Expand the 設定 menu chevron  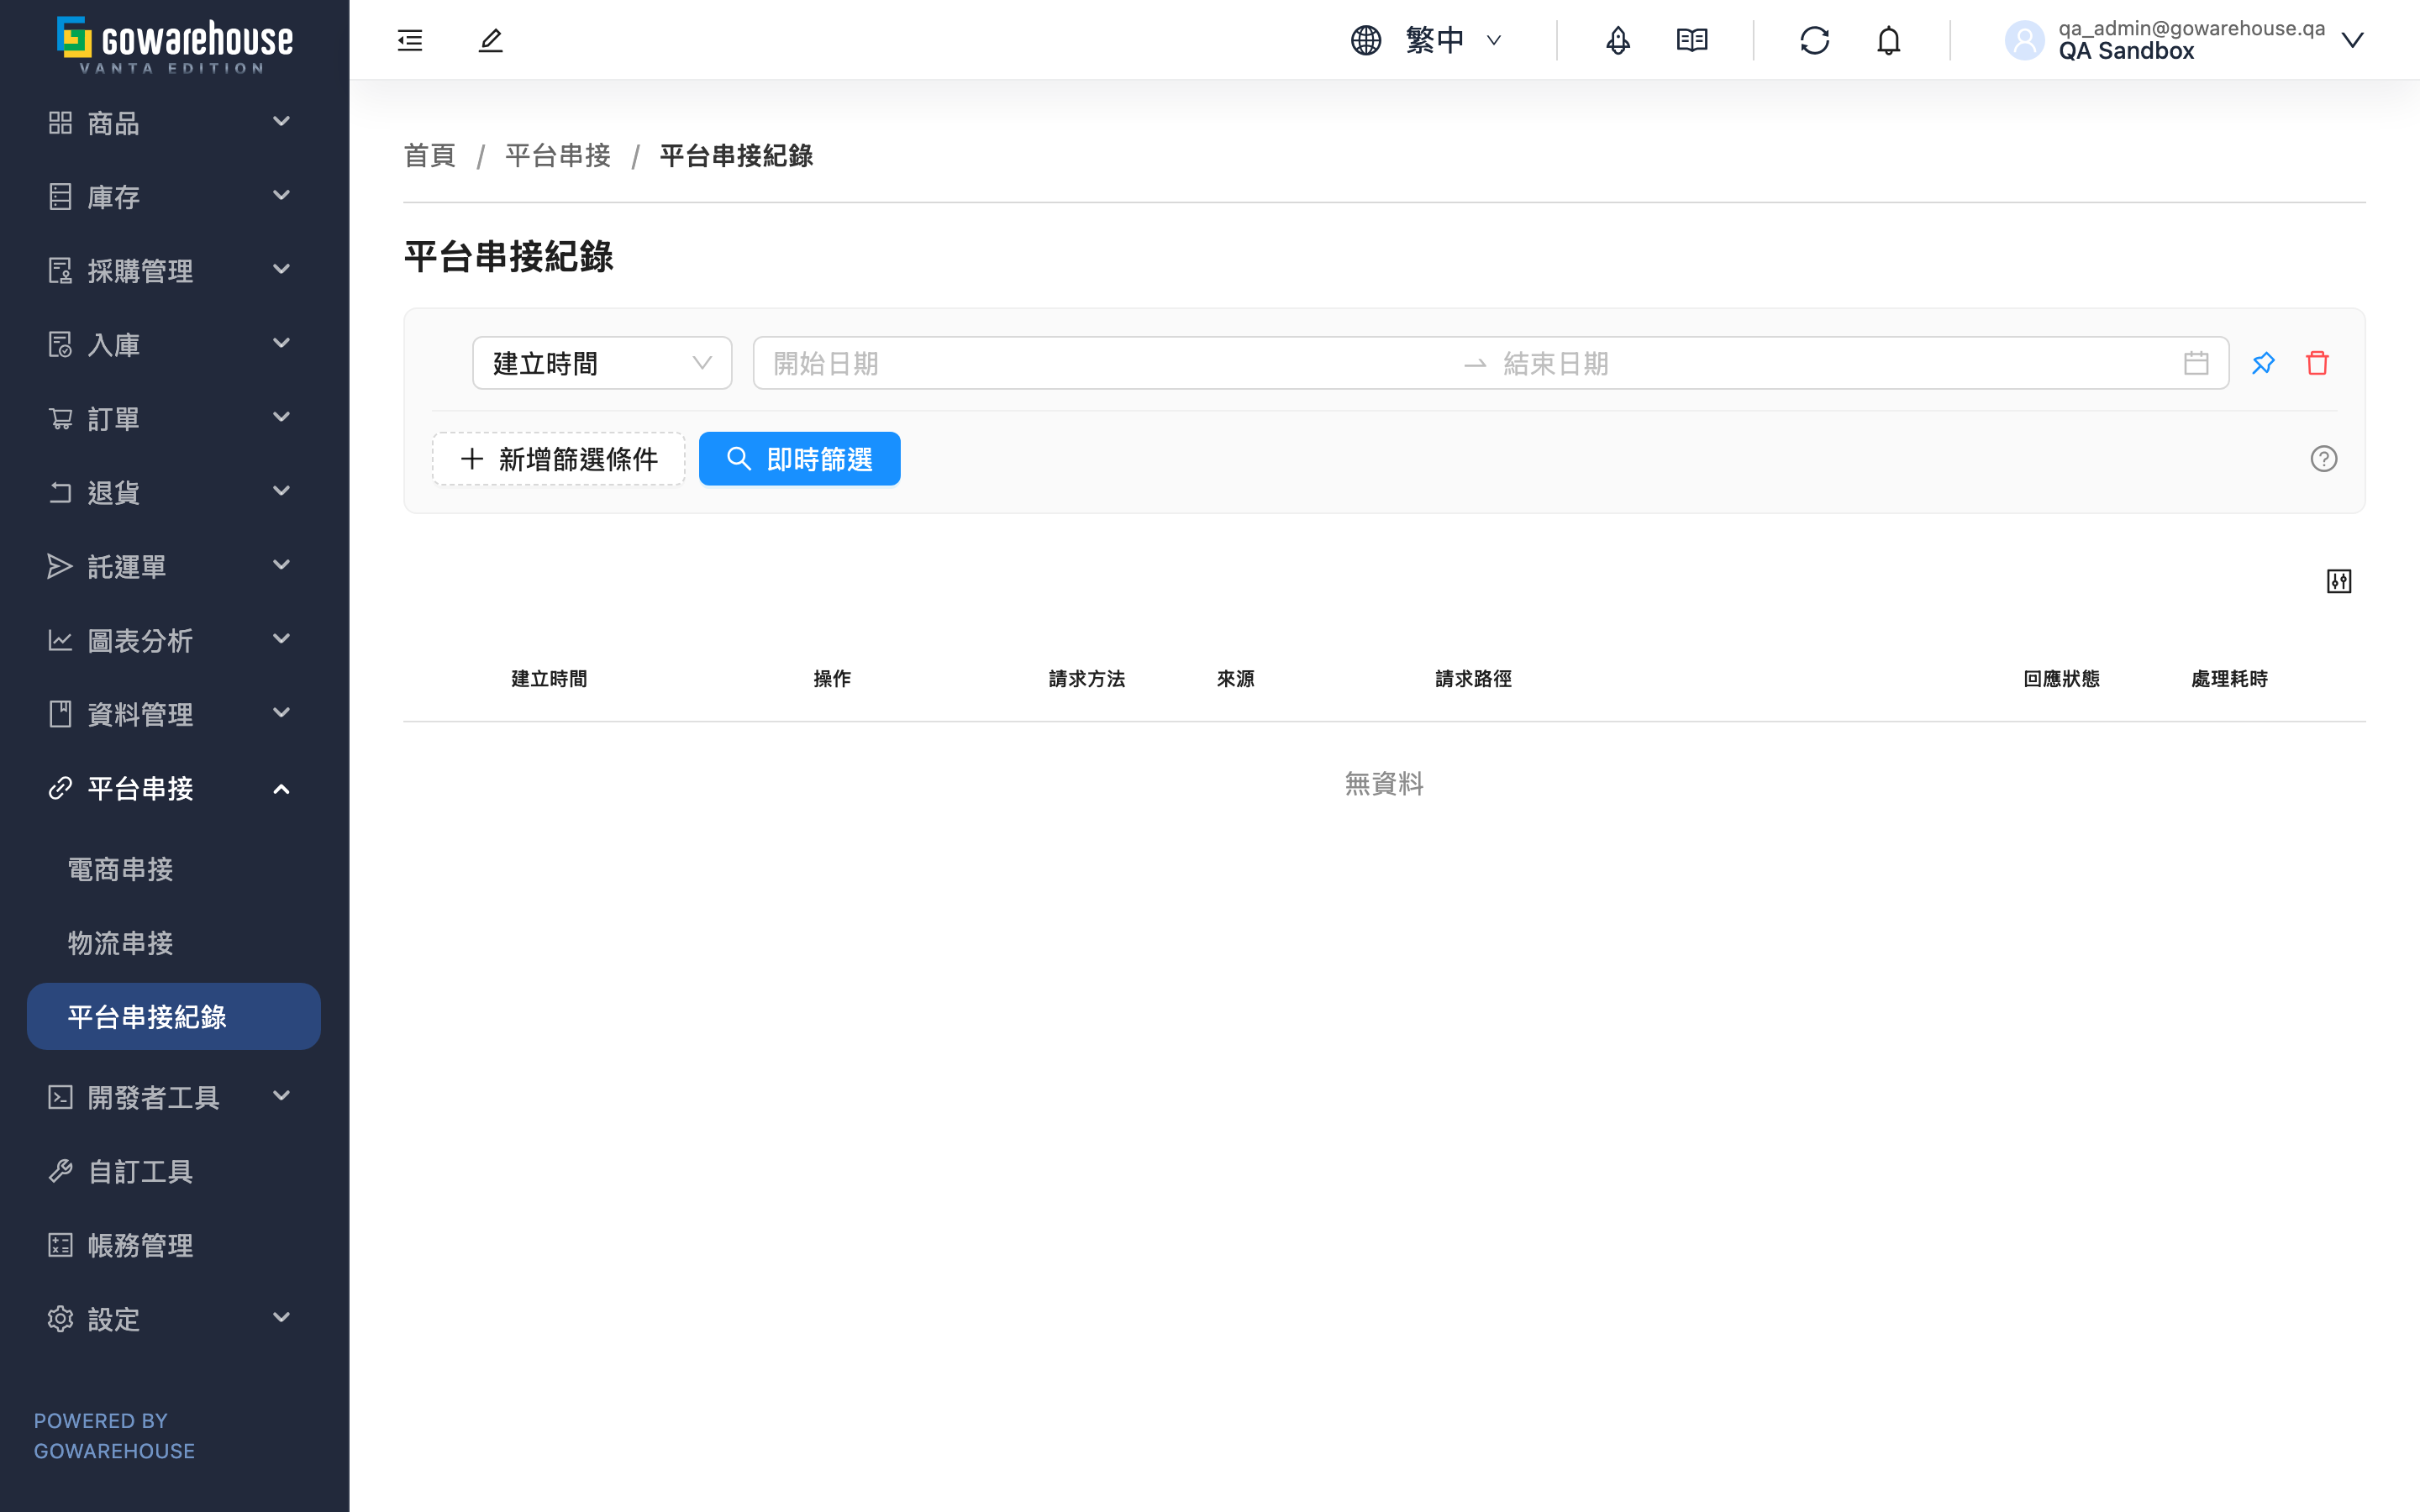click(282, 1319)
